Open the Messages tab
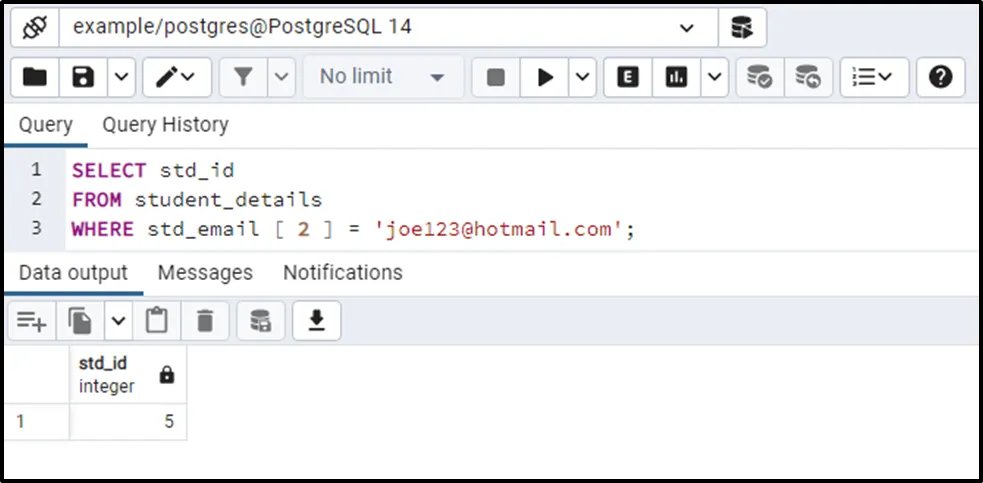Viewport: 983px width, 483px height. click(x=205, y=272)
